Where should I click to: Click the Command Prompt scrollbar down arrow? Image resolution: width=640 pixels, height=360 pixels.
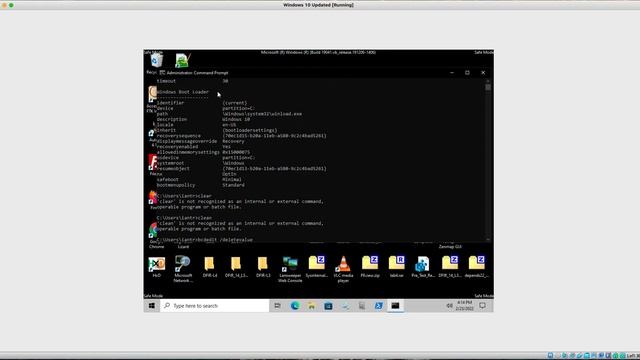click(488, 239)
